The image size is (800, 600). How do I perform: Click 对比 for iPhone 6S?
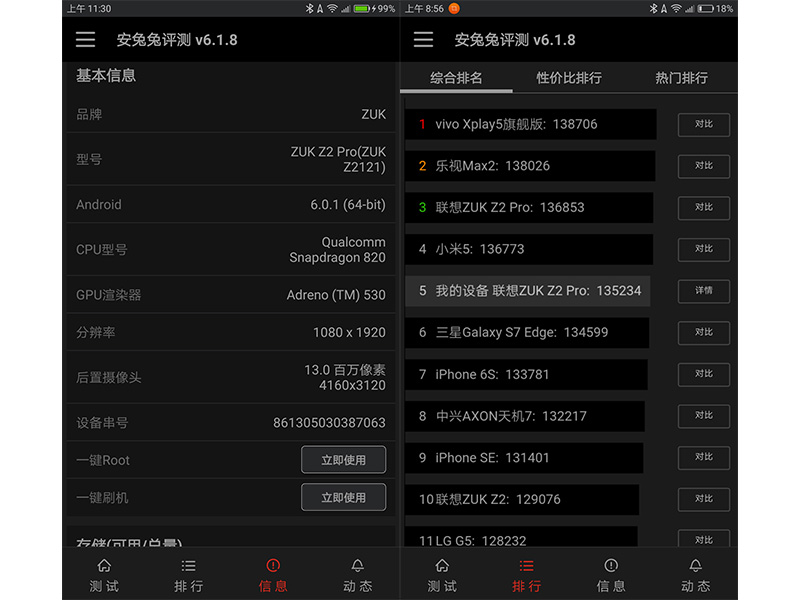click(704, 374)
